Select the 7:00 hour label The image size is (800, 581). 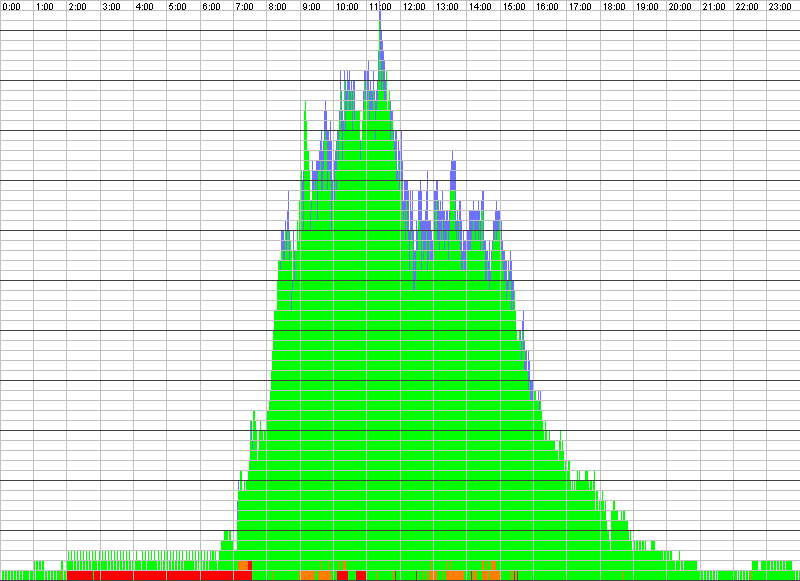244,7
